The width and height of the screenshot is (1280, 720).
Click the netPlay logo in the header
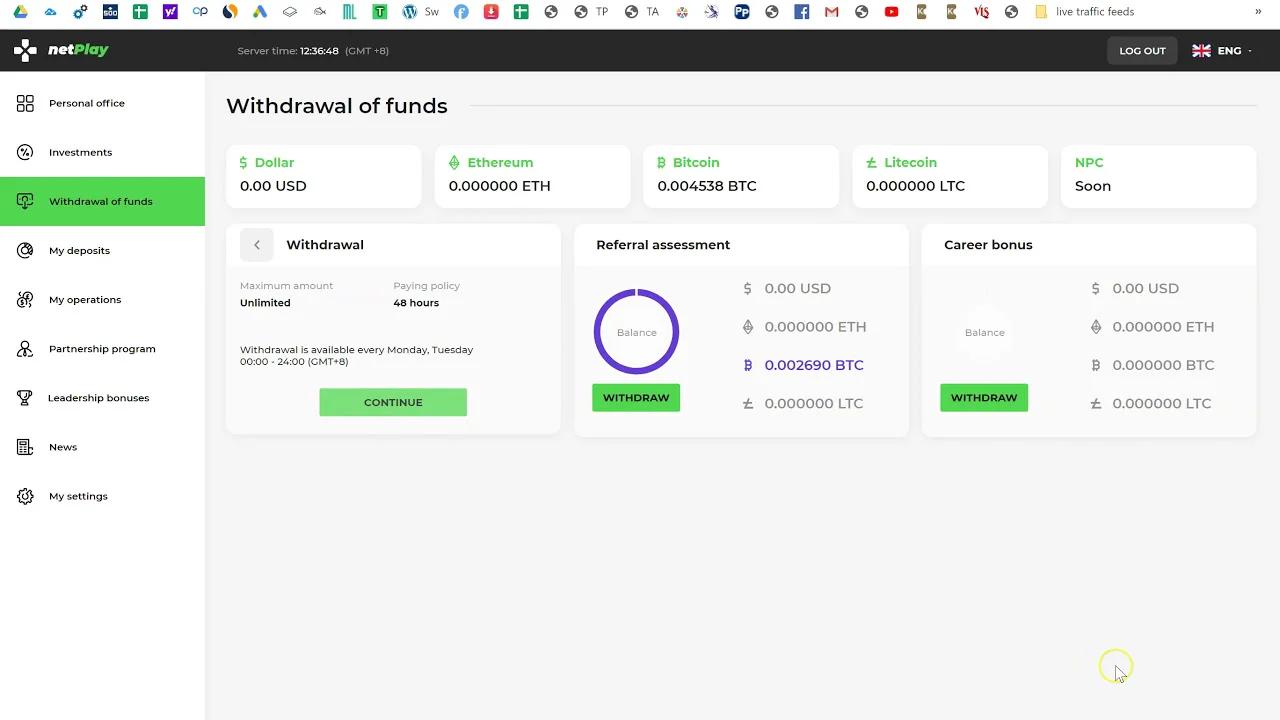(61, 50)
